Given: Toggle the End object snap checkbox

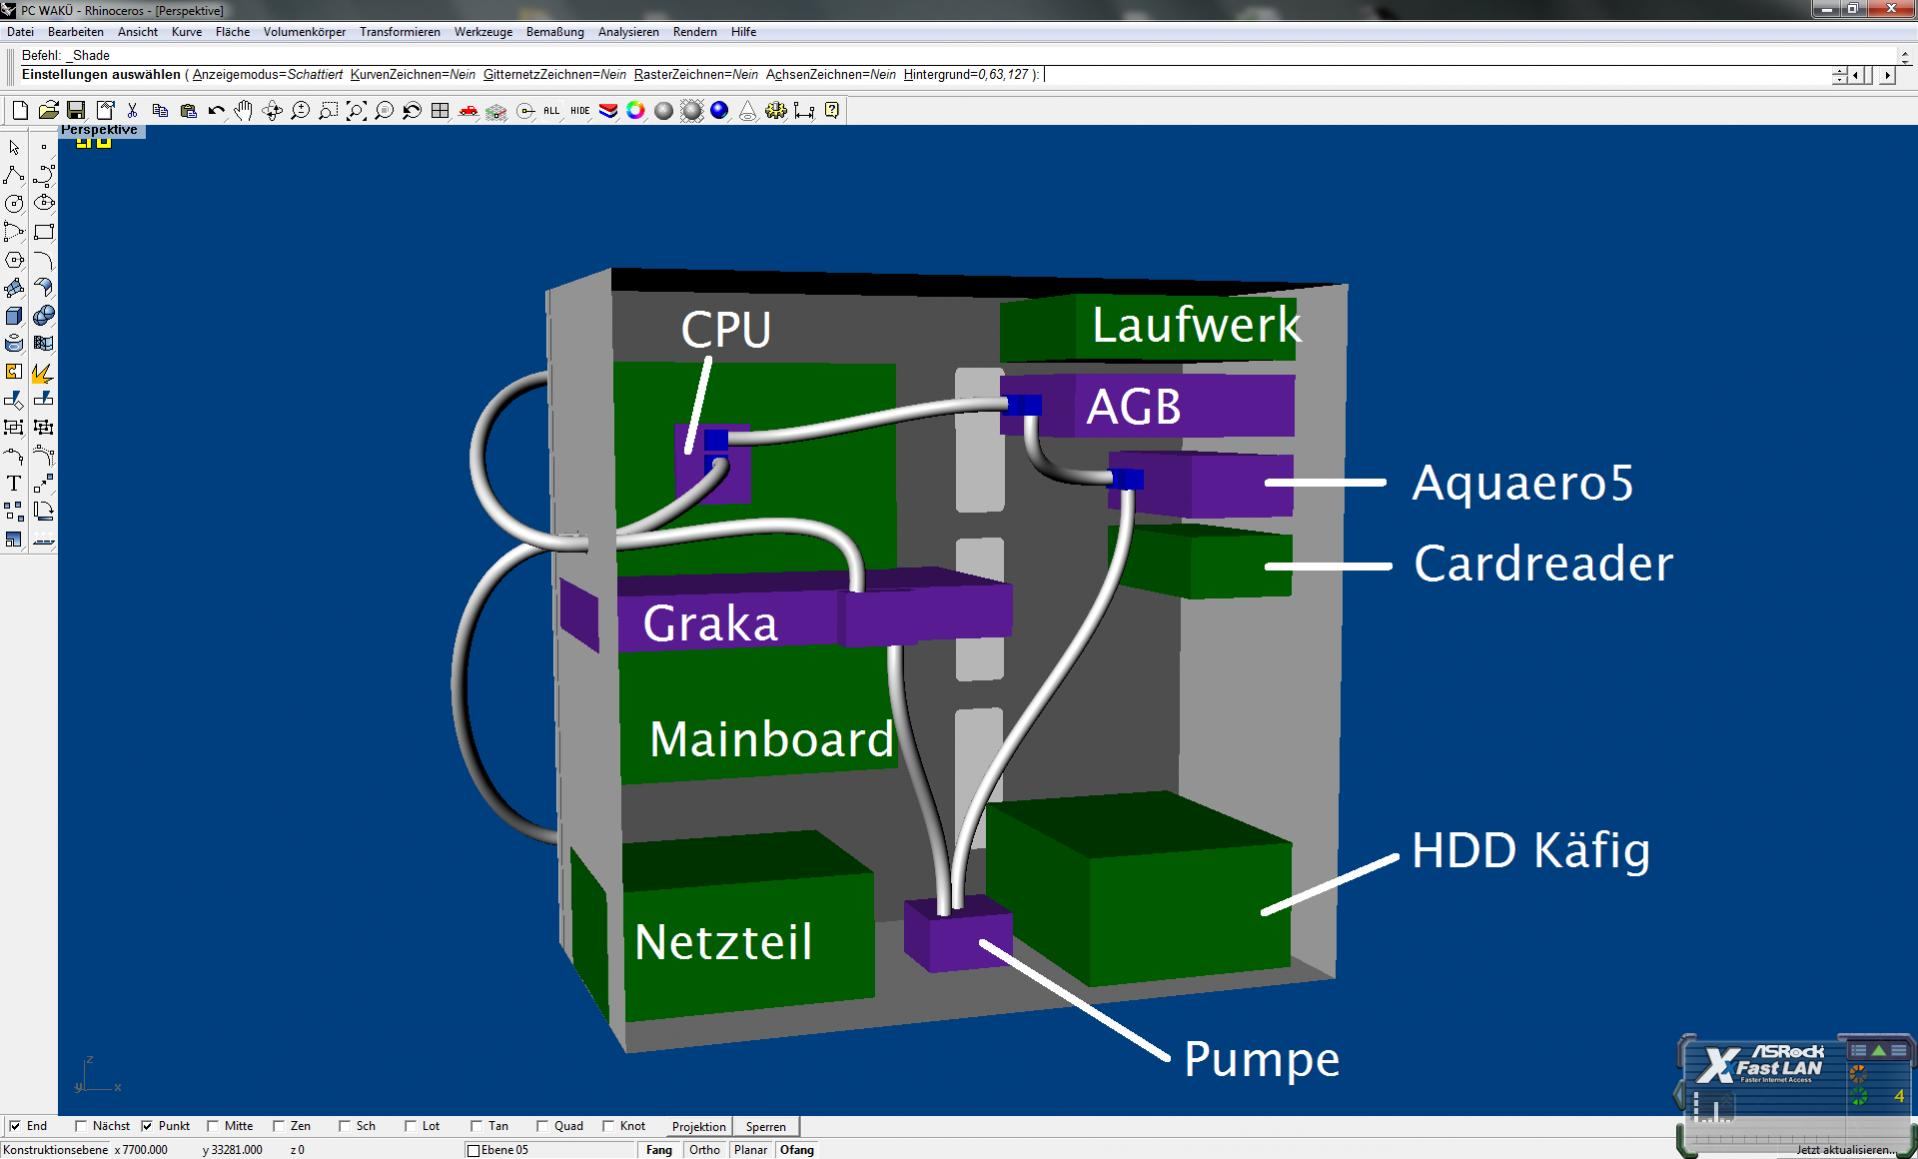Looking at the screenshot, I should (x=15, y=1126).
